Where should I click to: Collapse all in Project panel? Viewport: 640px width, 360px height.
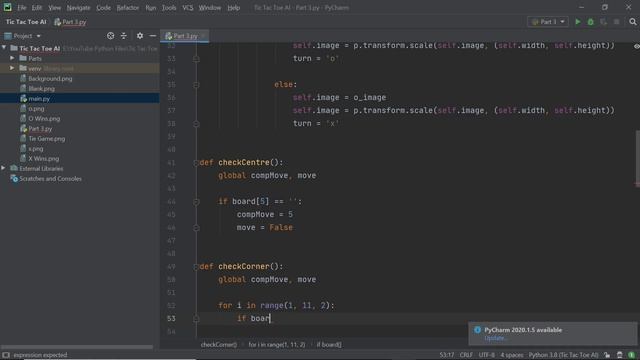pos(124,36)
